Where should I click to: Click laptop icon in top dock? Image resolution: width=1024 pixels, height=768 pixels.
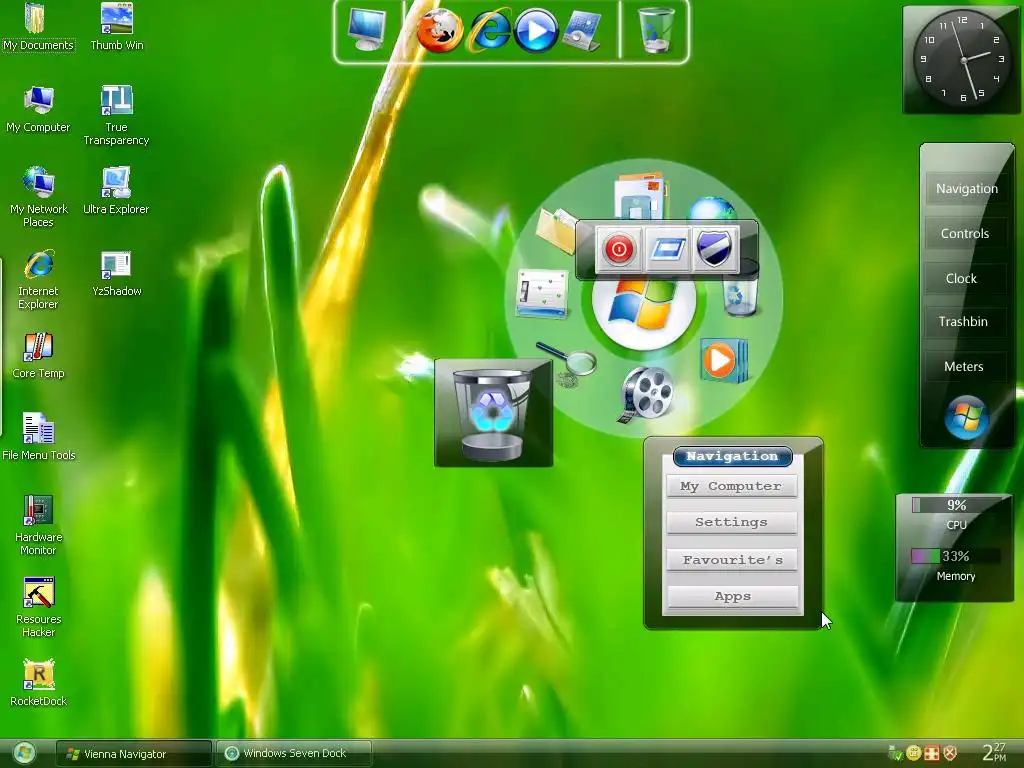click(581, 31)
